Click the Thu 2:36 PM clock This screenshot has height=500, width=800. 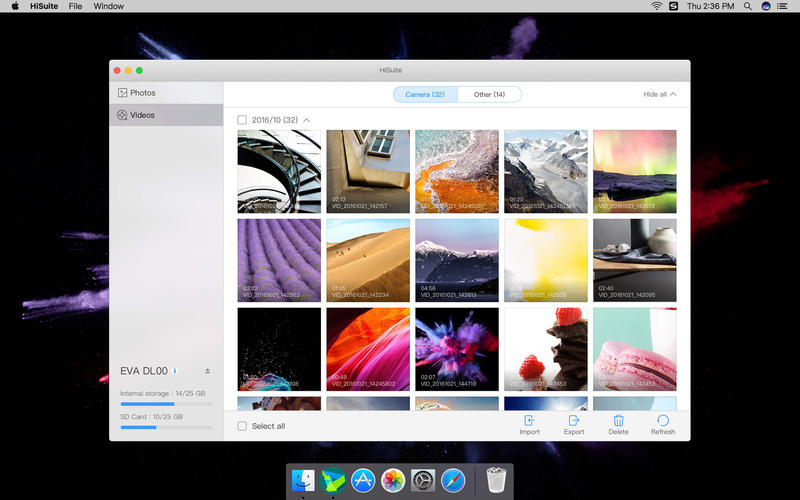(710, 6)
